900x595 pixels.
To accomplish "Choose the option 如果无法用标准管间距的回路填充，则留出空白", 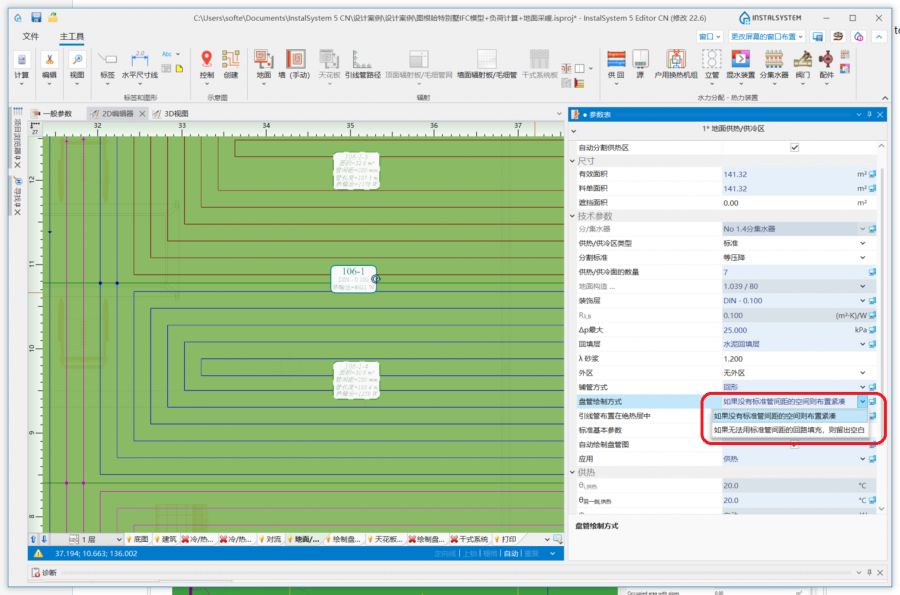I will click(x=788, y=430).
